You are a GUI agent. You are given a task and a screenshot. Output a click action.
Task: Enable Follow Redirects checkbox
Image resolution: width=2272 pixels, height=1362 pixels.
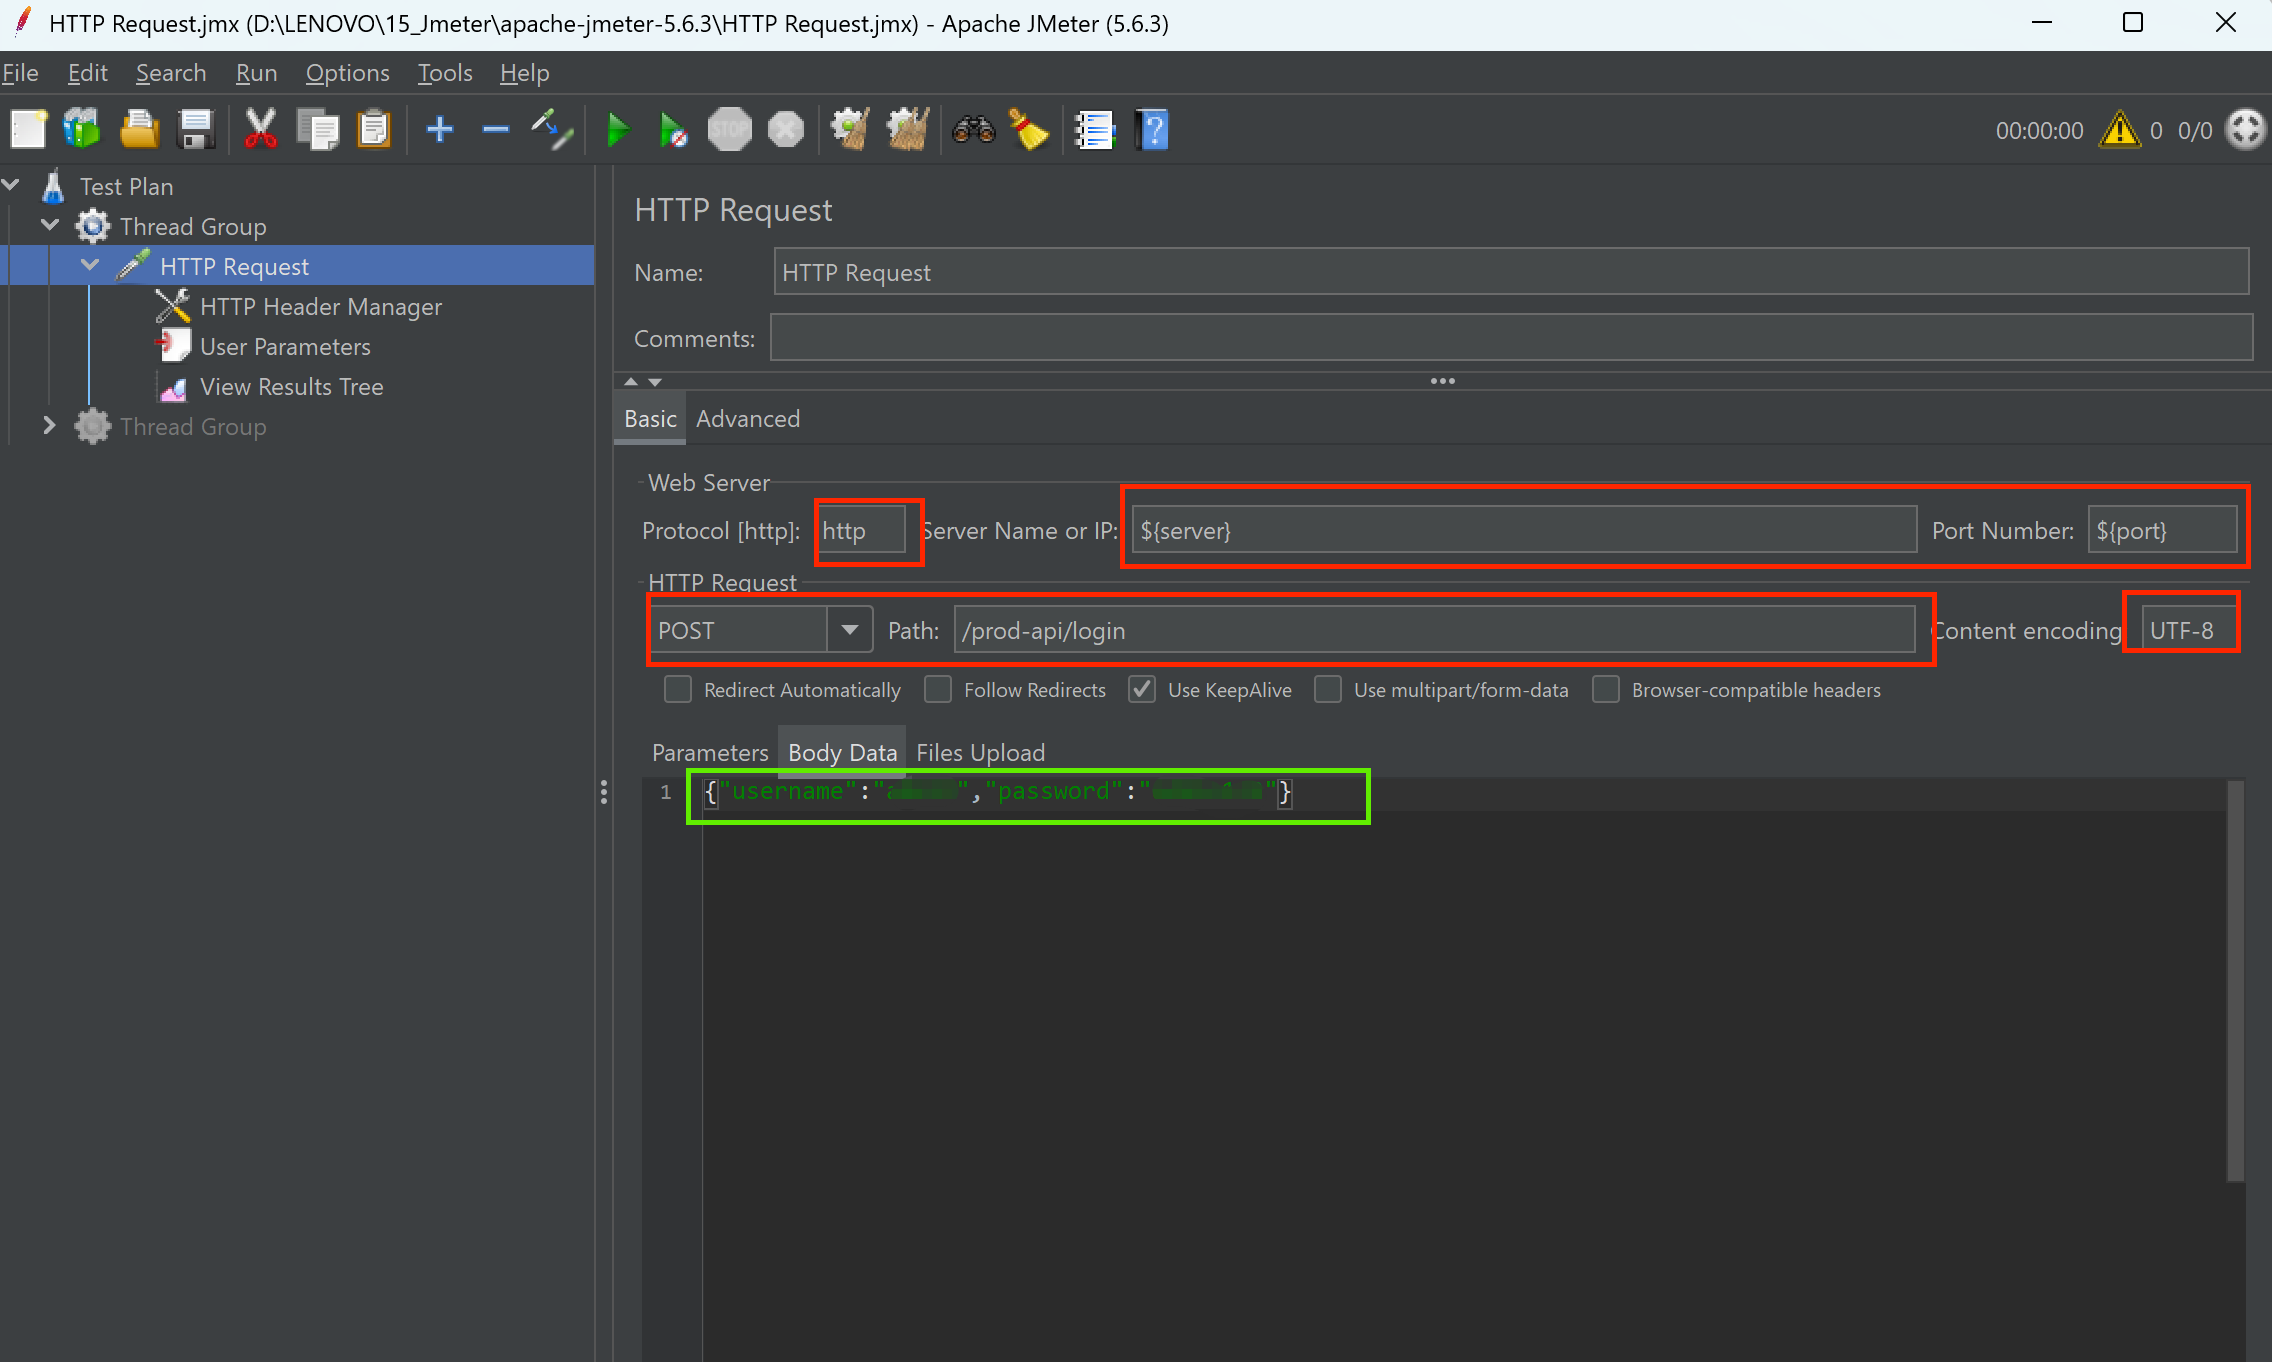click(x=938, y=690)
